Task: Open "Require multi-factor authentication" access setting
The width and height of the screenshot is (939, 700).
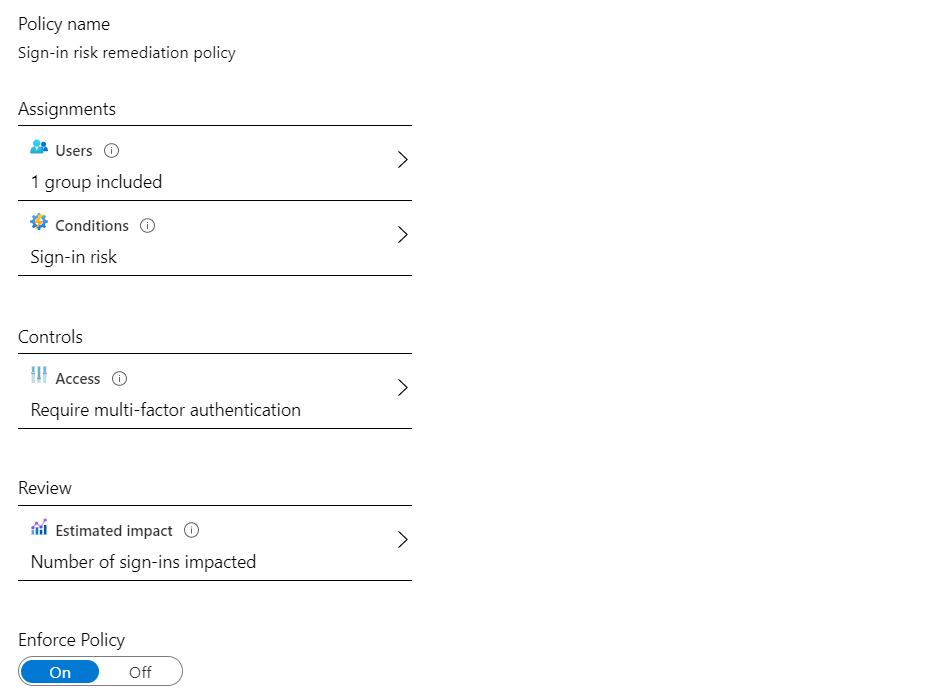Action: tap(166, 410)
